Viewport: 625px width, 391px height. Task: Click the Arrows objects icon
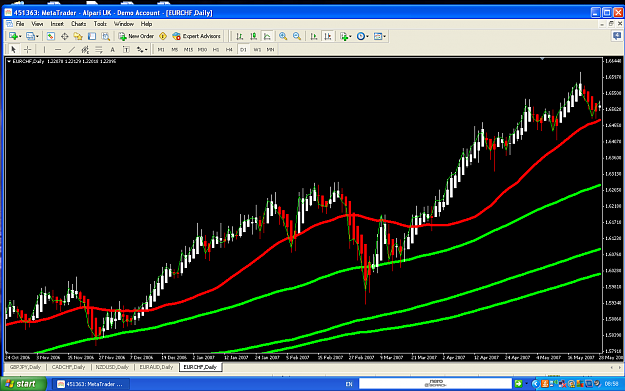click(140, 49)
